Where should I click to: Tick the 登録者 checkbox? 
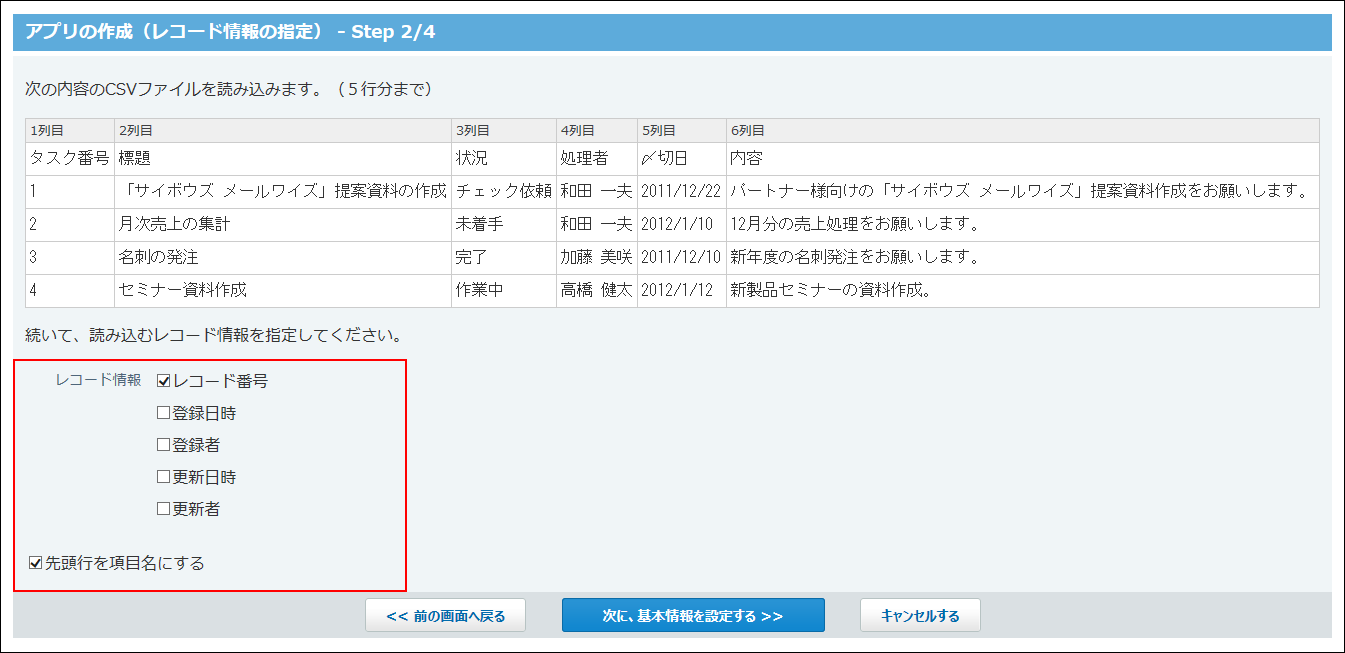[164, 445]
